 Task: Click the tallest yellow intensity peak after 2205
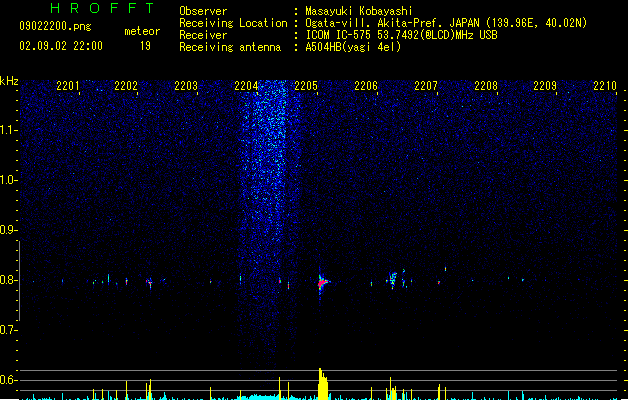(x=323, y=384)
